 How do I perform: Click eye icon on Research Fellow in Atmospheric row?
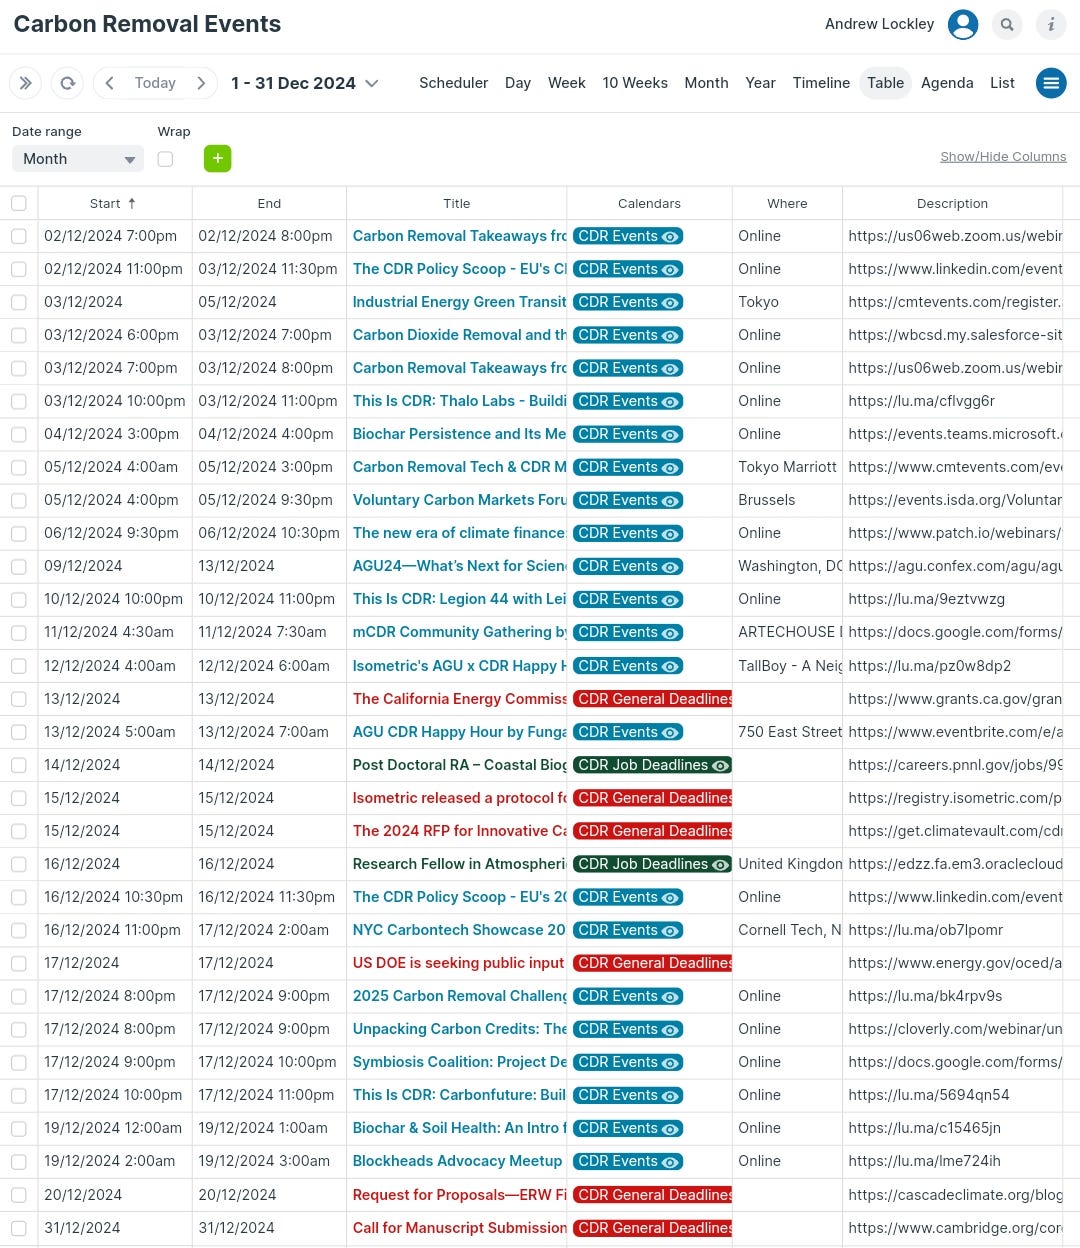point(721,865)
